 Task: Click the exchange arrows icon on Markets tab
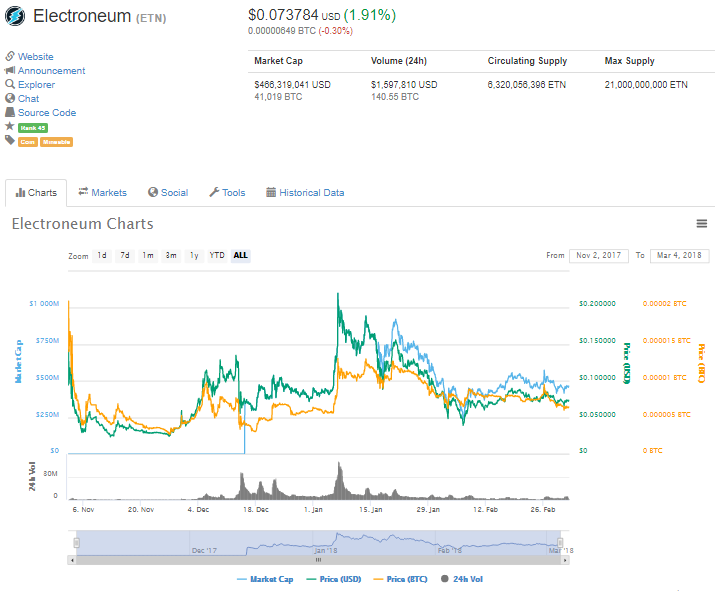(83, 192)
